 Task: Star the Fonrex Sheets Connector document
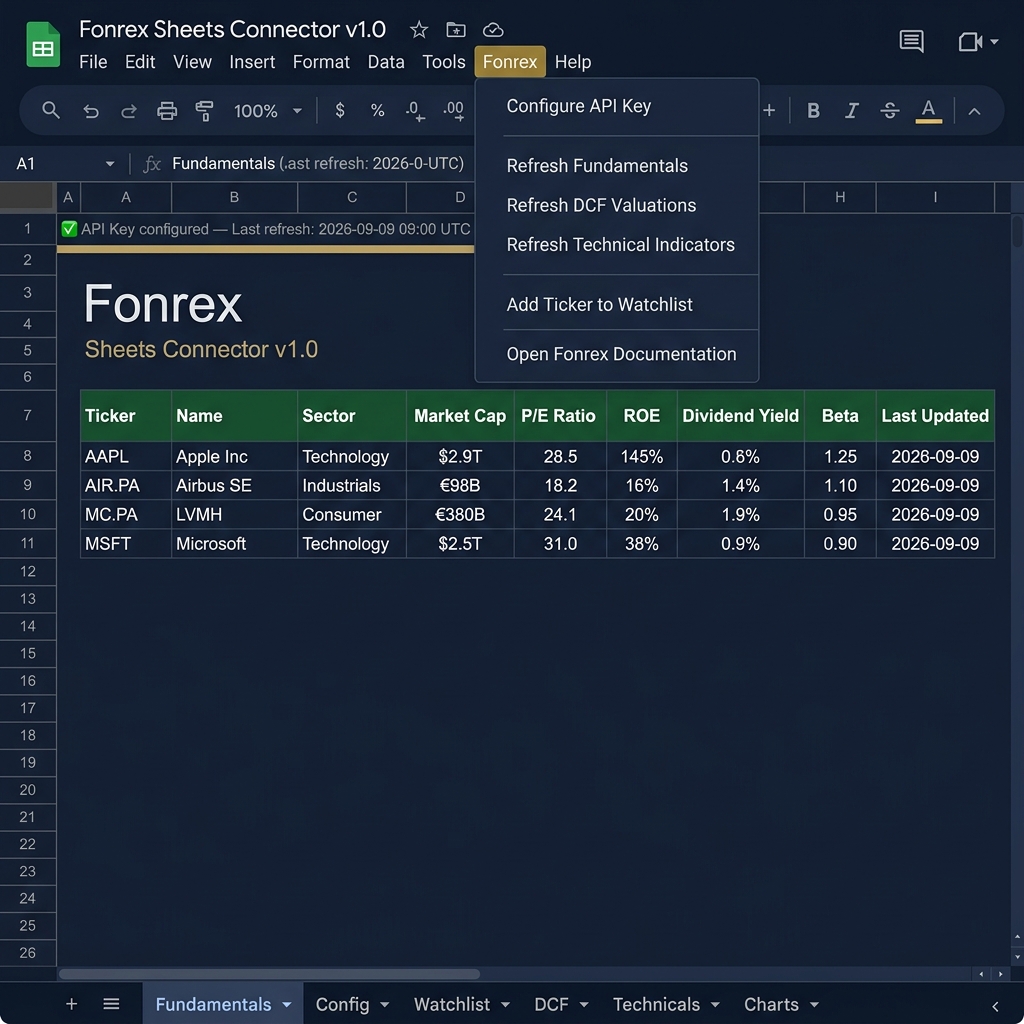point(419,29)
